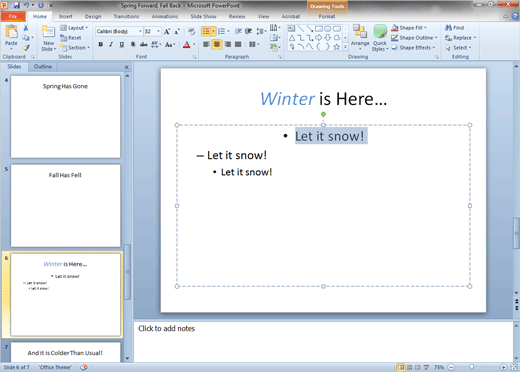Click the Find button
Viewport: 520px width, 372px height.
(455, 28)
